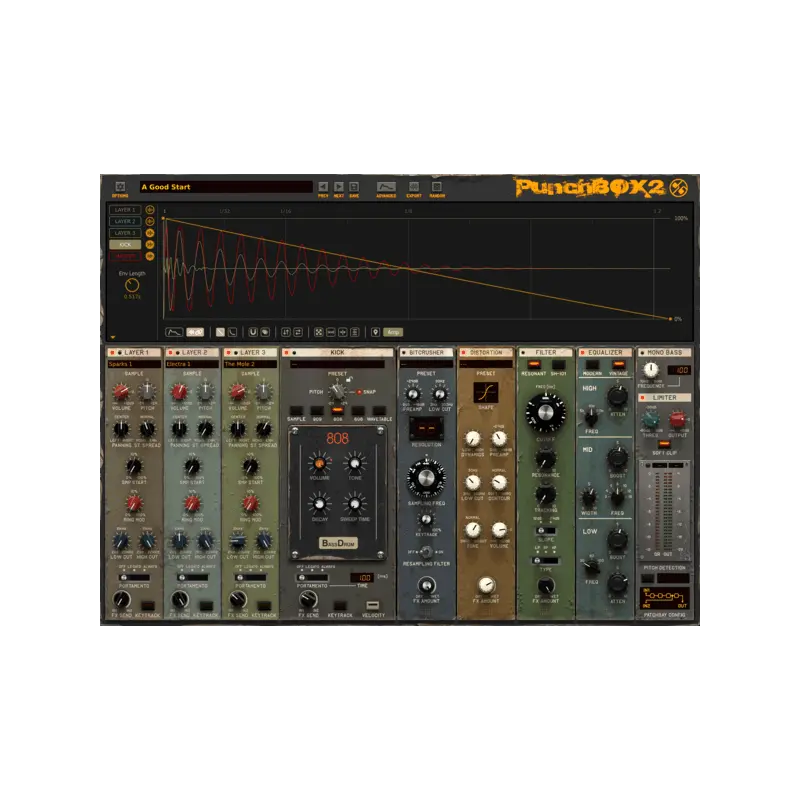Load the next preset with Next

(339, 187)
